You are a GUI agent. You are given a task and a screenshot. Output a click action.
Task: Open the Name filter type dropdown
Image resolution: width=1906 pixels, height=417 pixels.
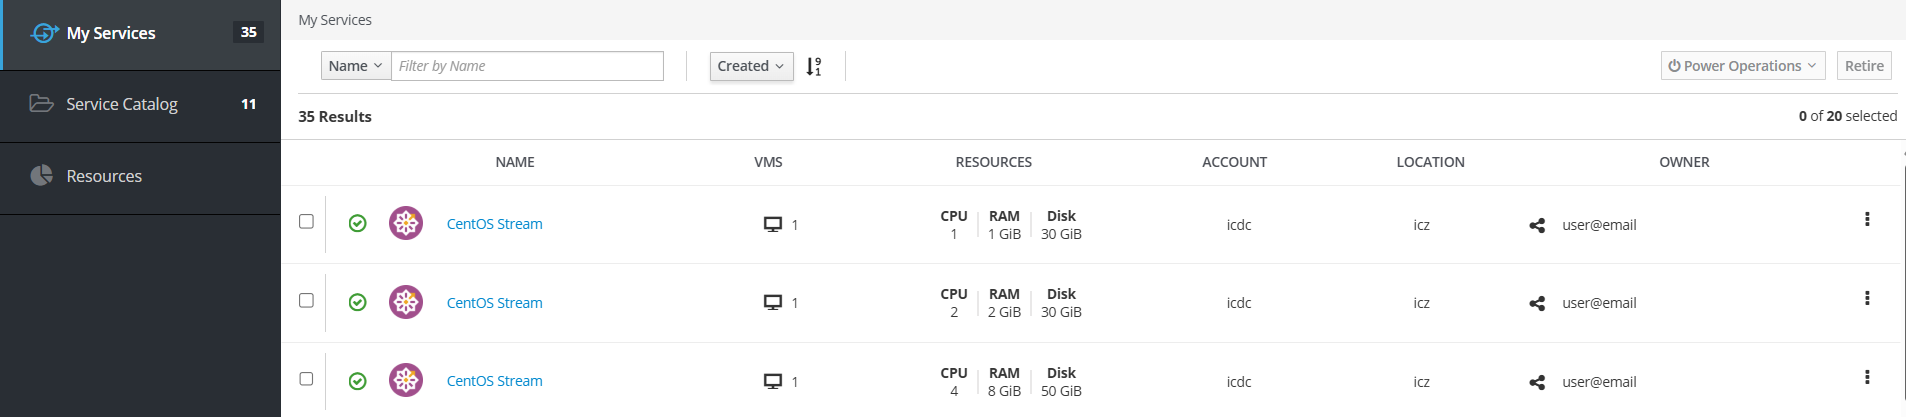point(355,66)
